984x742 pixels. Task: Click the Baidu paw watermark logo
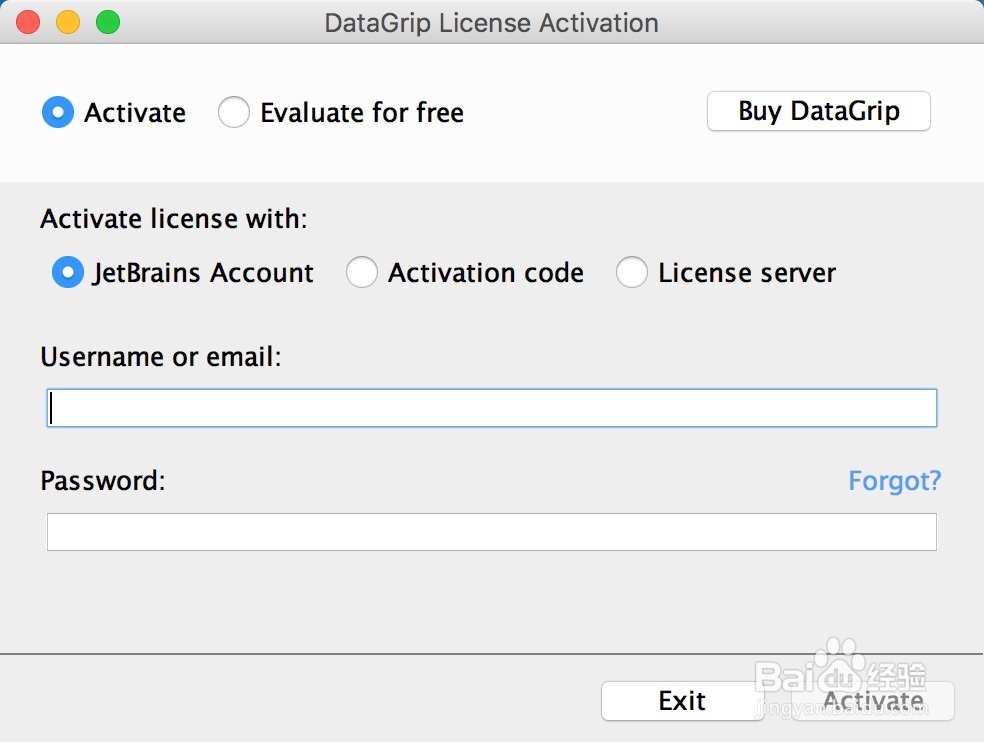click(x=838, y=662)
